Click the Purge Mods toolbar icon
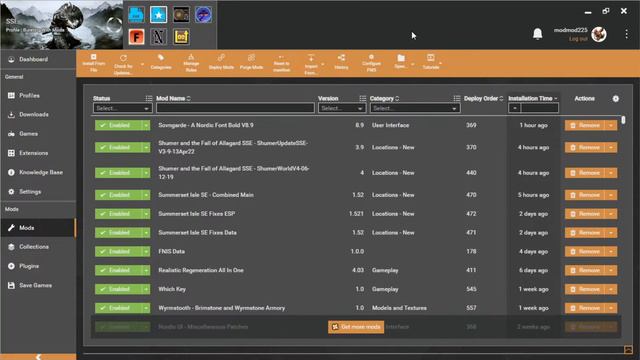 (x=251, y=62)
